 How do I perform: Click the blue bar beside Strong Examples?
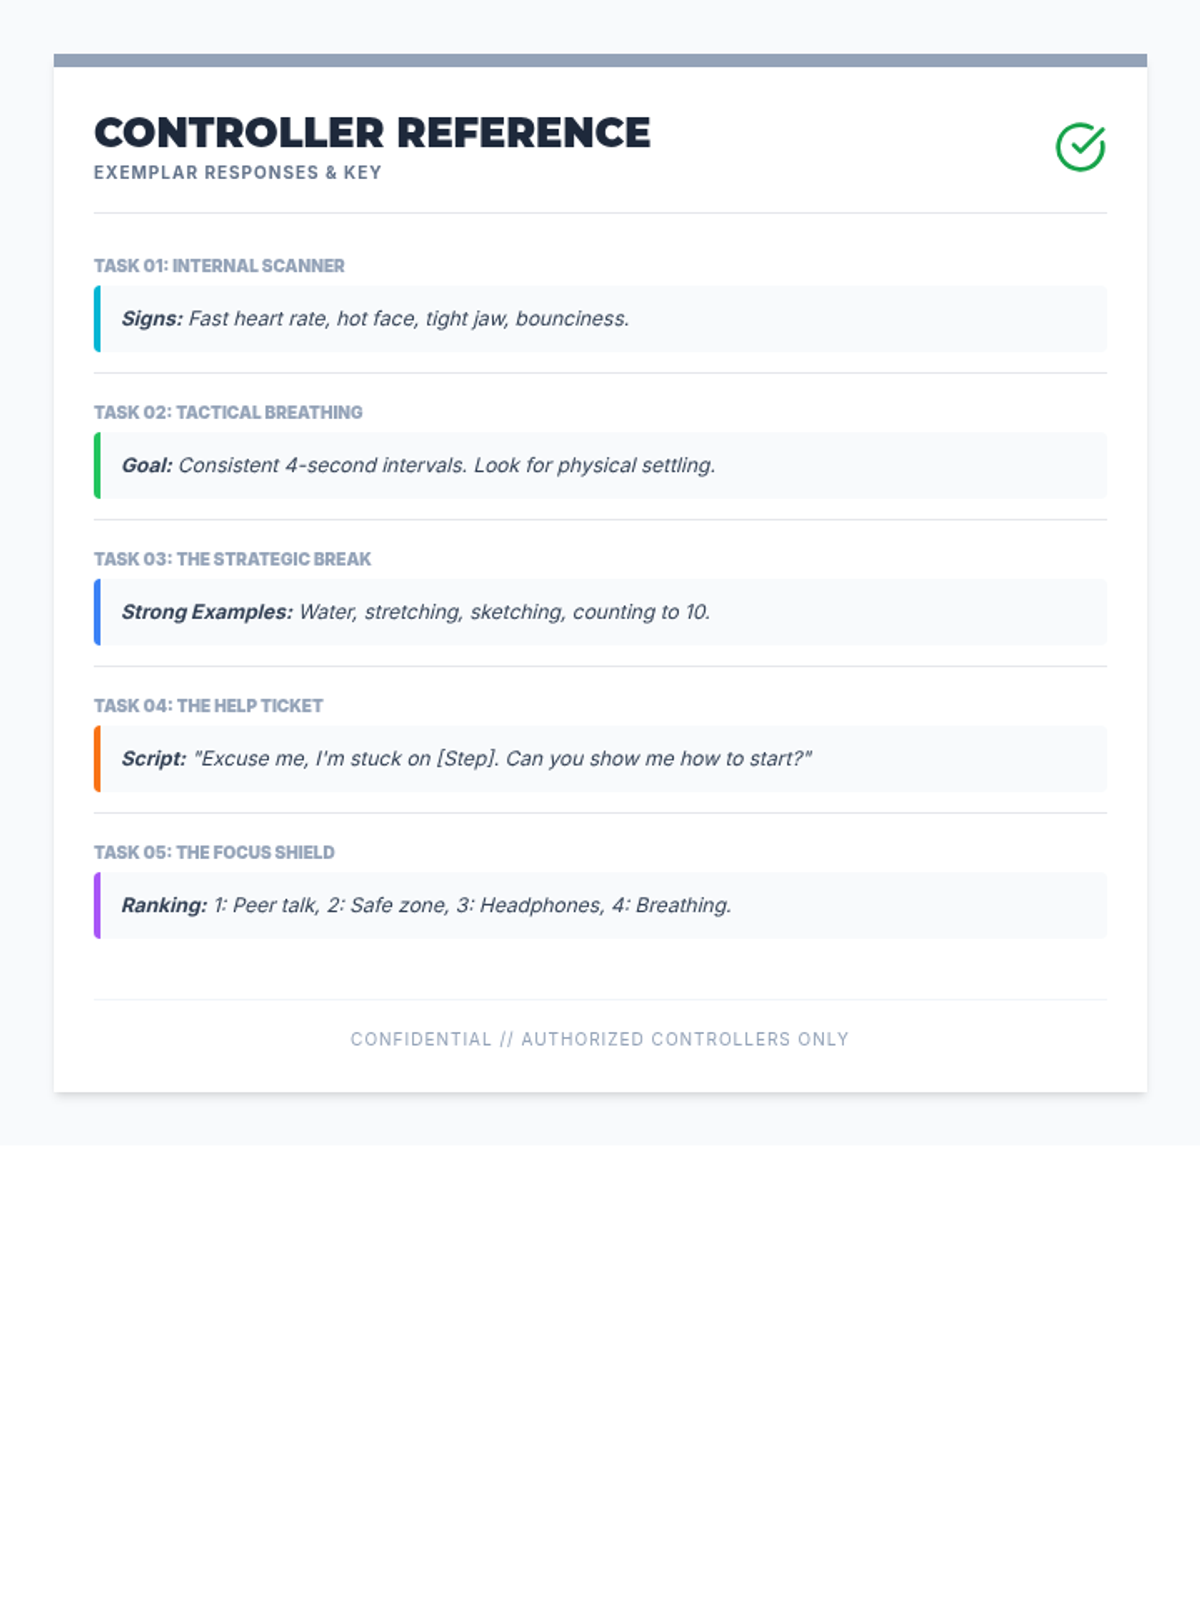97,612
